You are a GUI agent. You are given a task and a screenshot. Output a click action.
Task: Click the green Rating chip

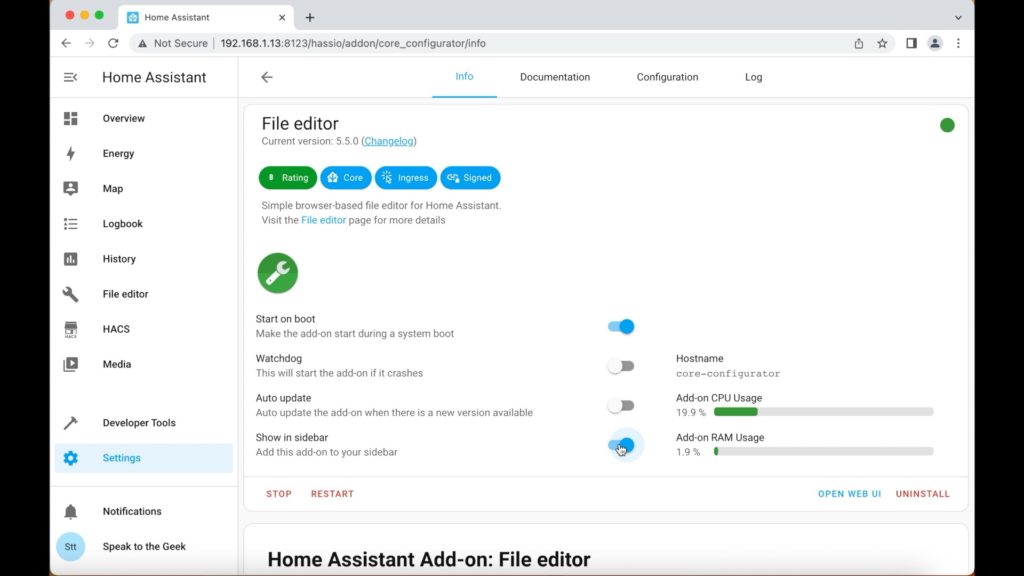point(287,178)
